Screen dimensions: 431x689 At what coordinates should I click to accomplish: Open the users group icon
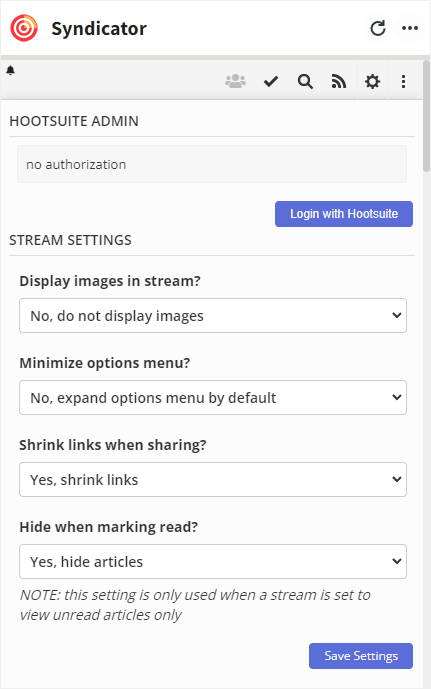point(235,81)
